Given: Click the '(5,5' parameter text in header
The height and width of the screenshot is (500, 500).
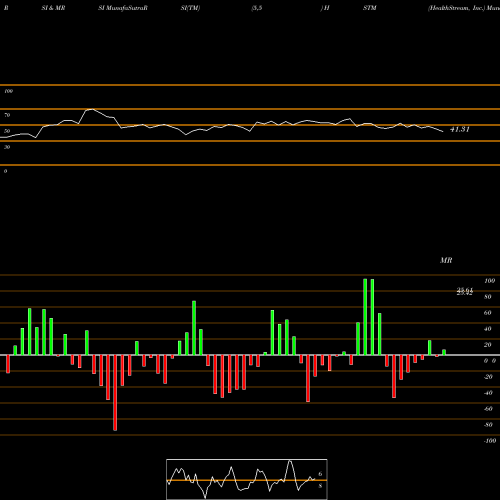Looking at the screenshot, I should (257, 8).
